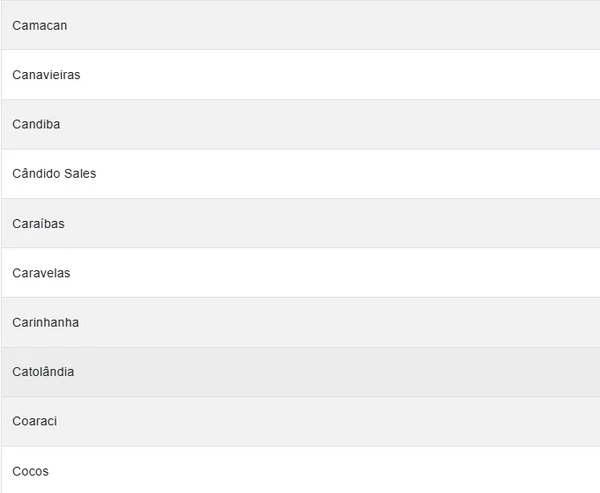This screenshot has height=493, width=600.
Task: Click the Camacan city name text
Action: pyautogui.click(x=40, y=25)
